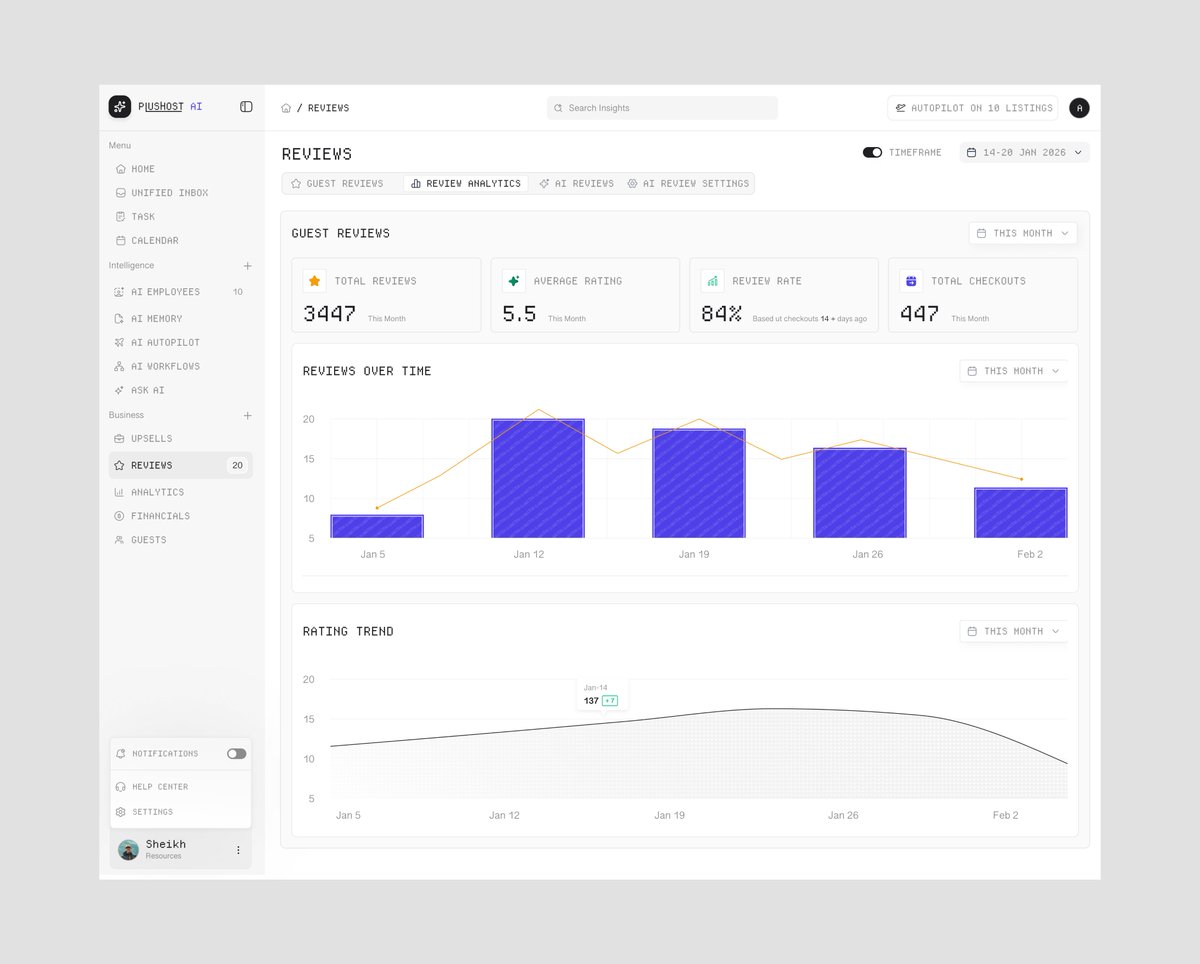
Task: Click the Total Checkouts calendar icon
Action: click(x=911, y=281)
